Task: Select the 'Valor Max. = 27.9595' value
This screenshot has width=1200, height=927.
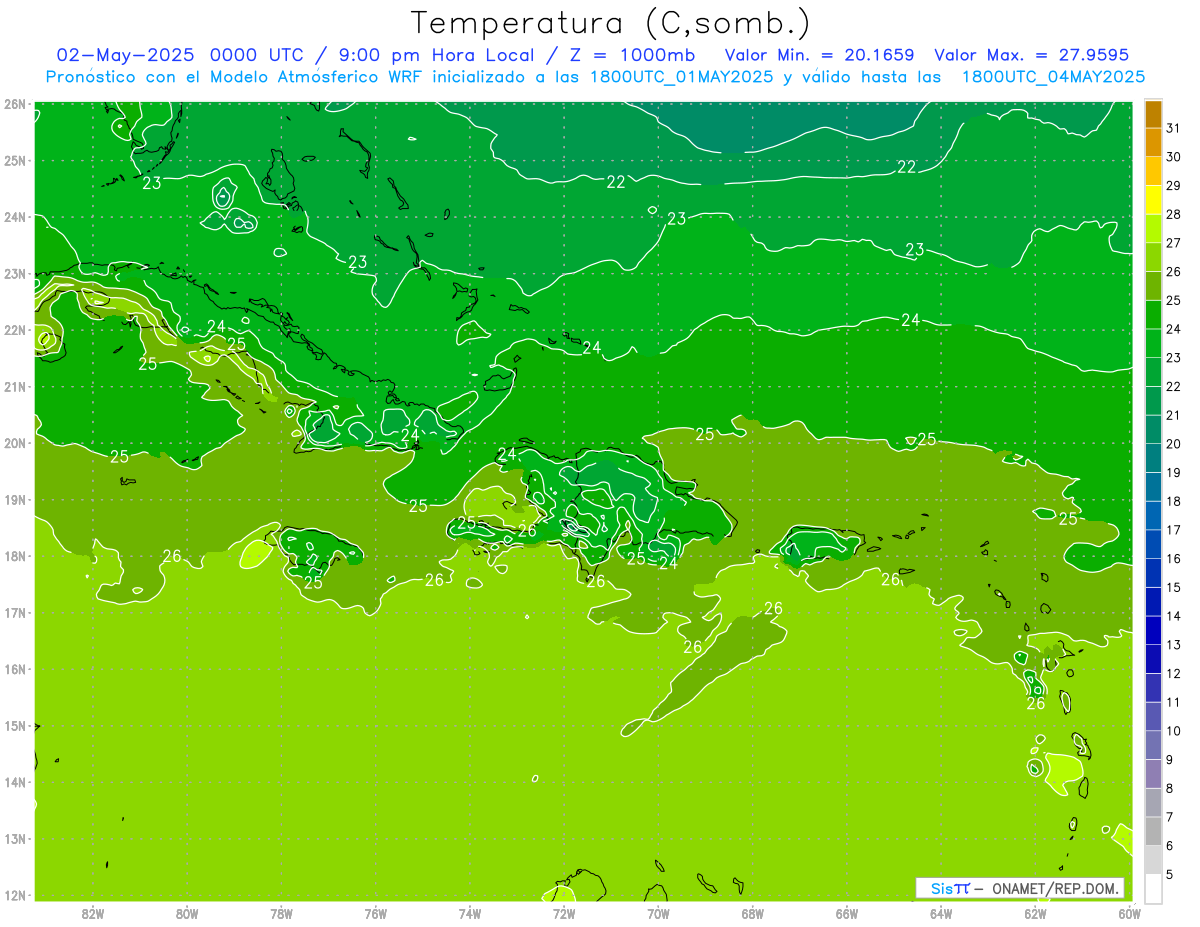Action: point(1031,55)
